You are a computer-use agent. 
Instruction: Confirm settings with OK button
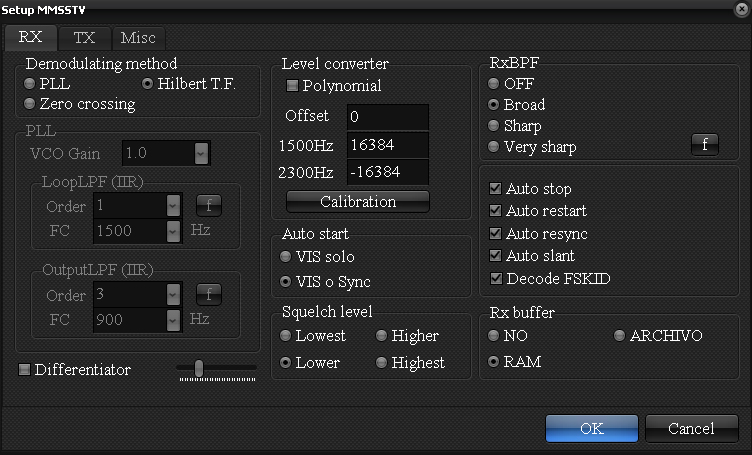592,428
